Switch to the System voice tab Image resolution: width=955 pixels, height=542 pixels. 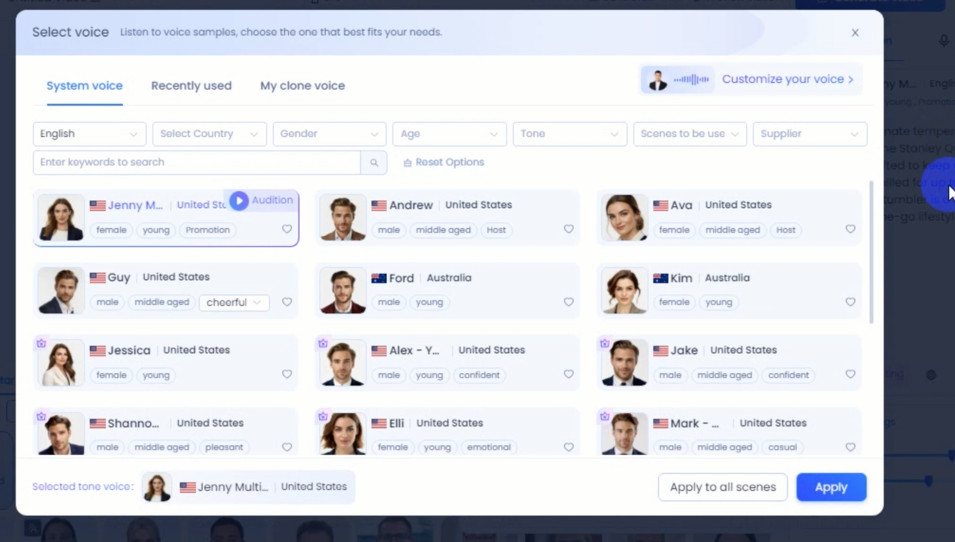tap(85, 86)
